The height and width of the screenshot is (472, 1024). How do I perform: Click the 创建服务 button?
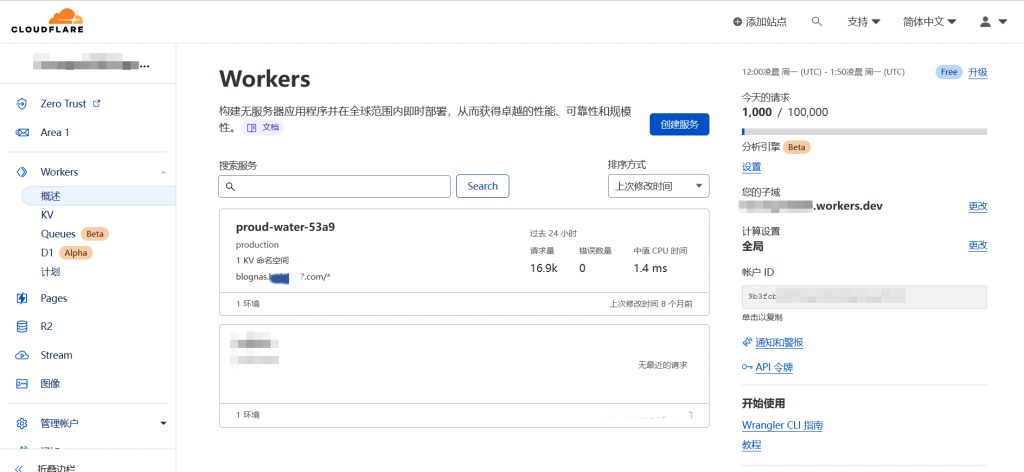[679, 125]
